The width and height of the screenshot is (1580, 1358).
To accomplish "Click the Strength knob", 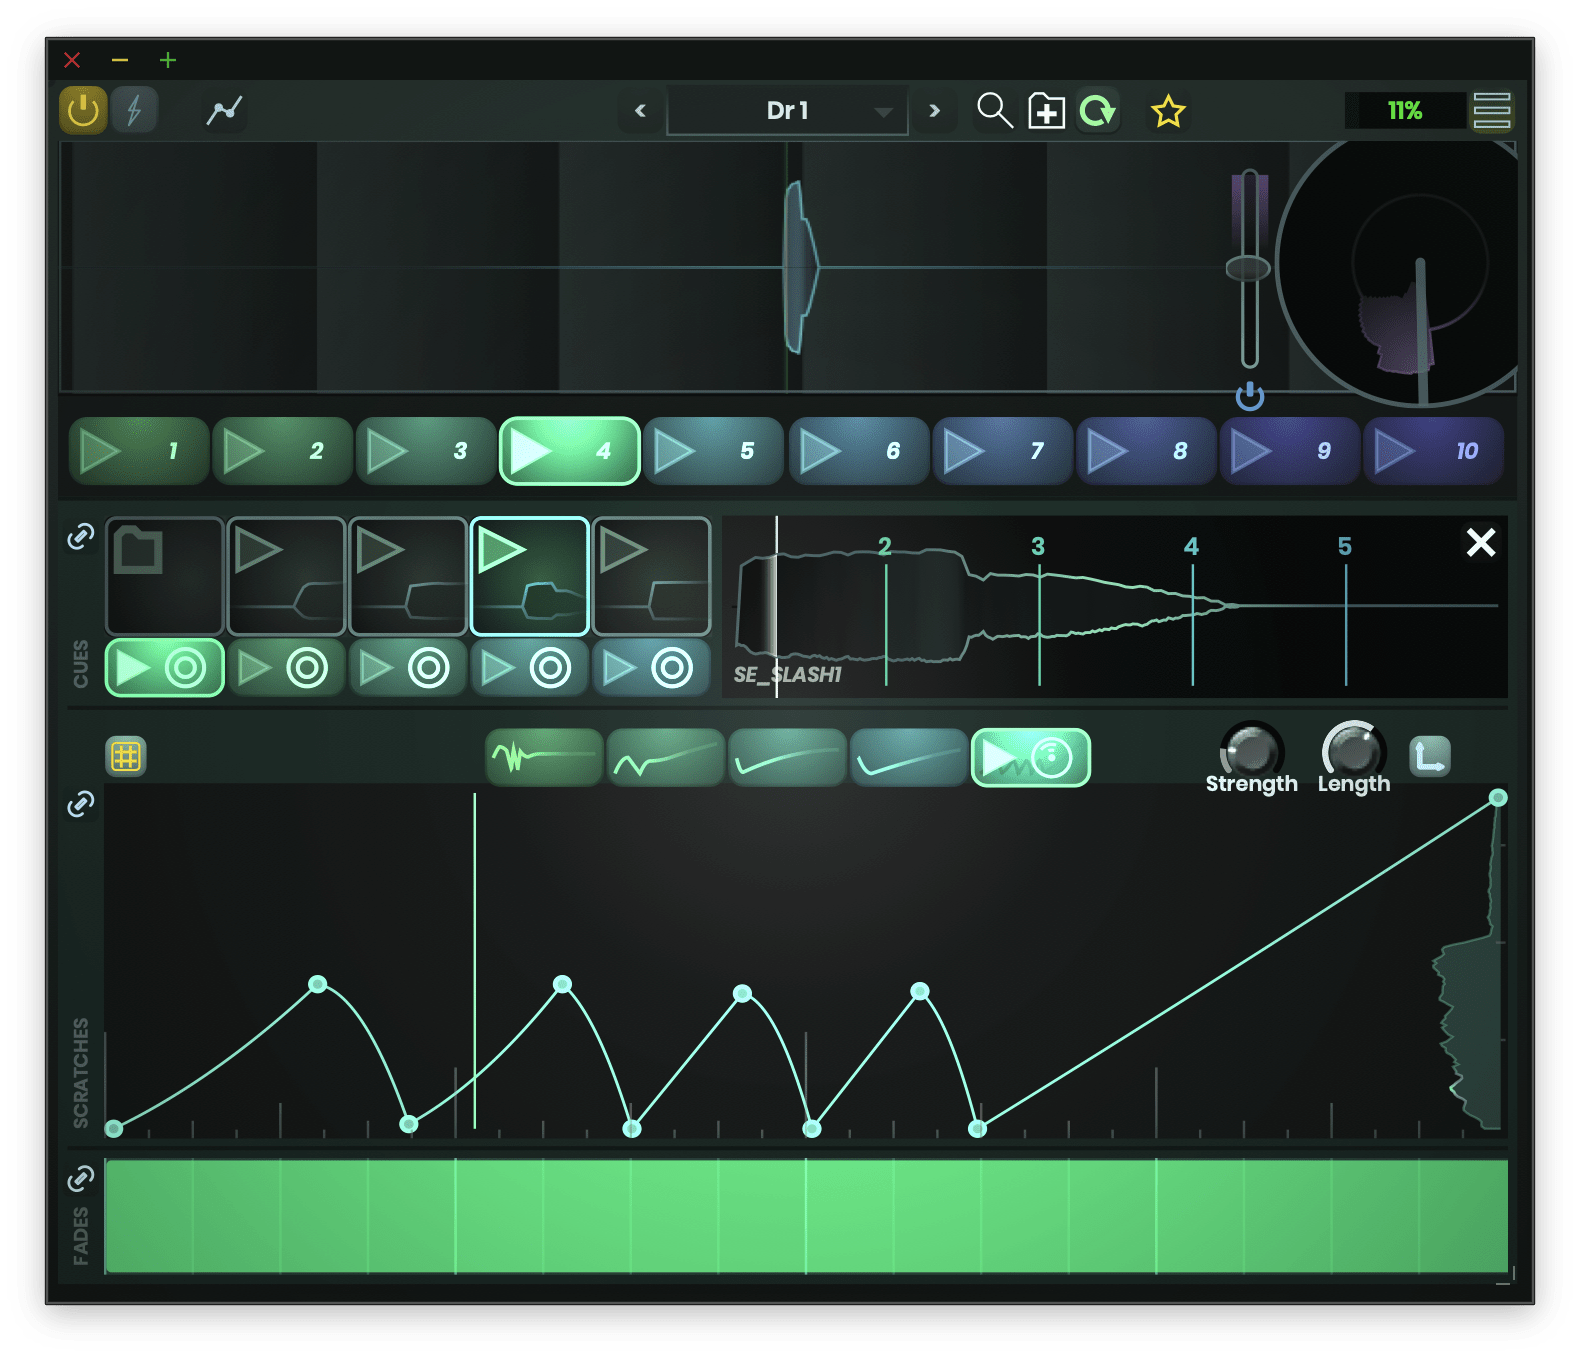I will [x=1251, y=750].
